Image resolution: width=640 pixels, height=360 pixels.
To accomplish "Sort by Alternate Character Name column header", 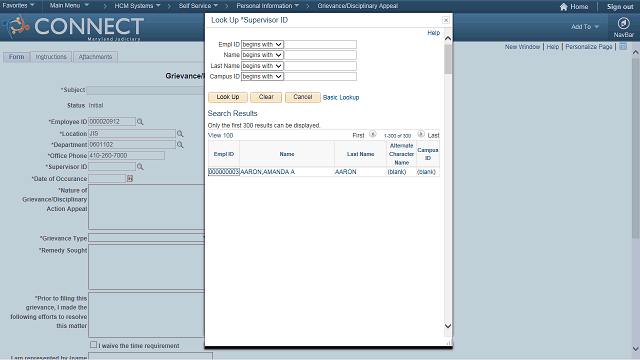I will tap(402, 154).
